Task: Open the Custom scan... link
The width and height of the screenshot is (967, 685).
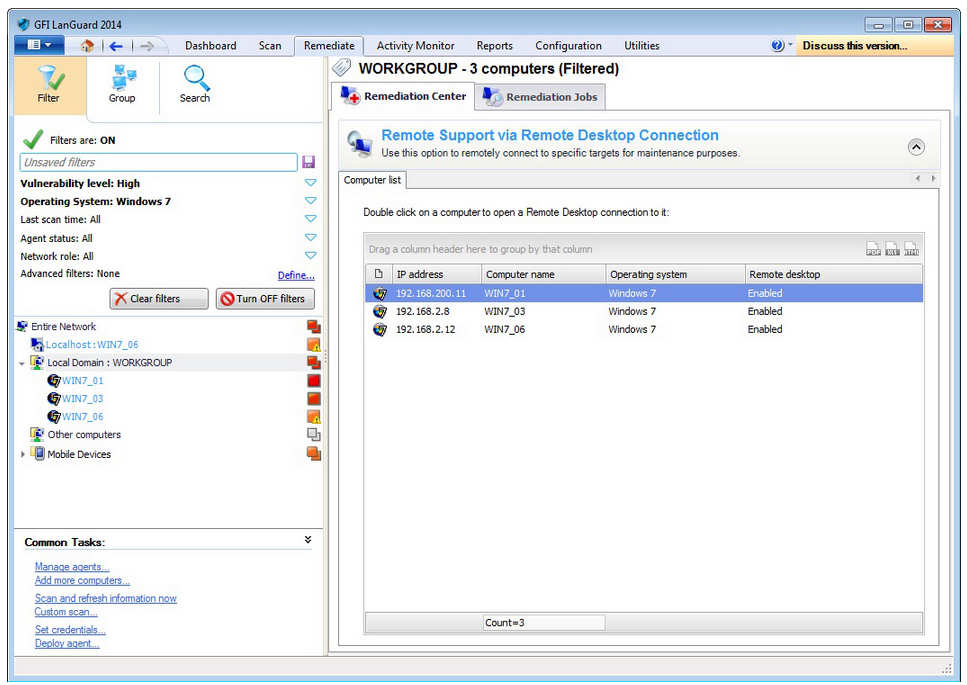Action: point(66,612)
